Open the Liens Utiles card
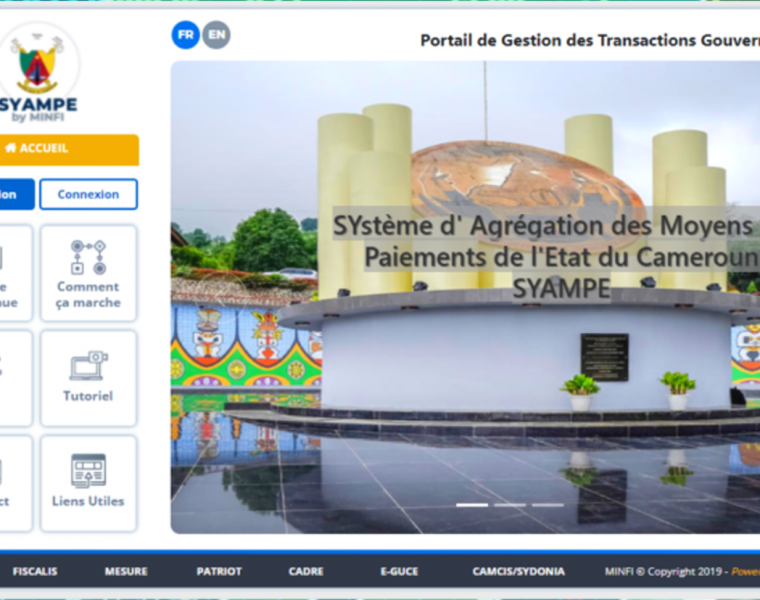Viewport: 760px width, 600px height. point(88,483)
